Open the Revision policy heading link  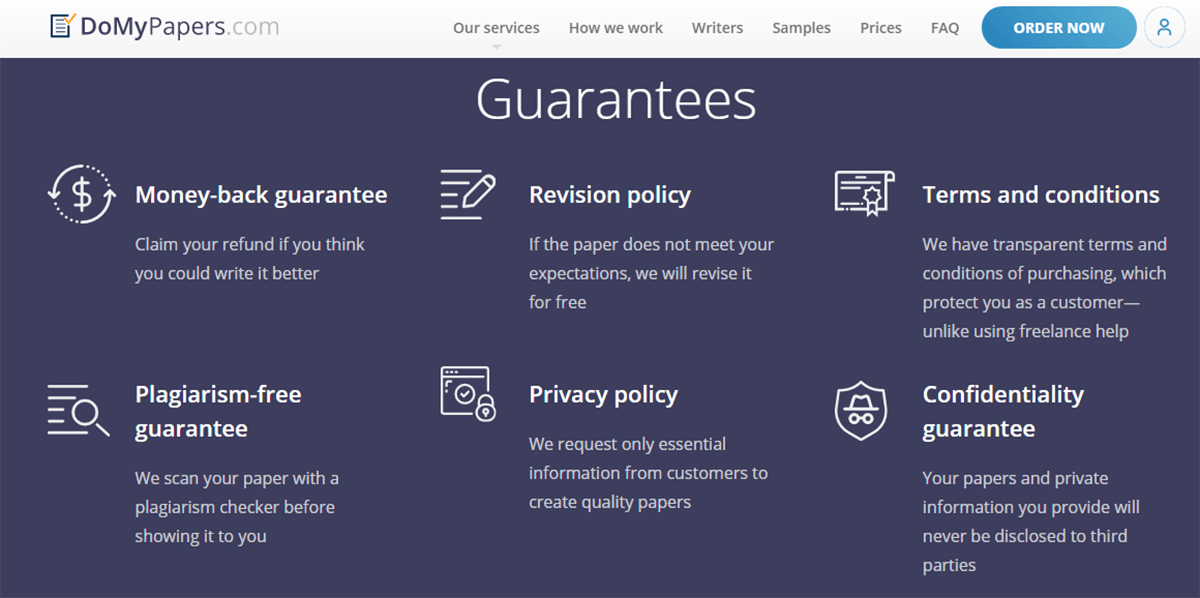coord(609,195)
